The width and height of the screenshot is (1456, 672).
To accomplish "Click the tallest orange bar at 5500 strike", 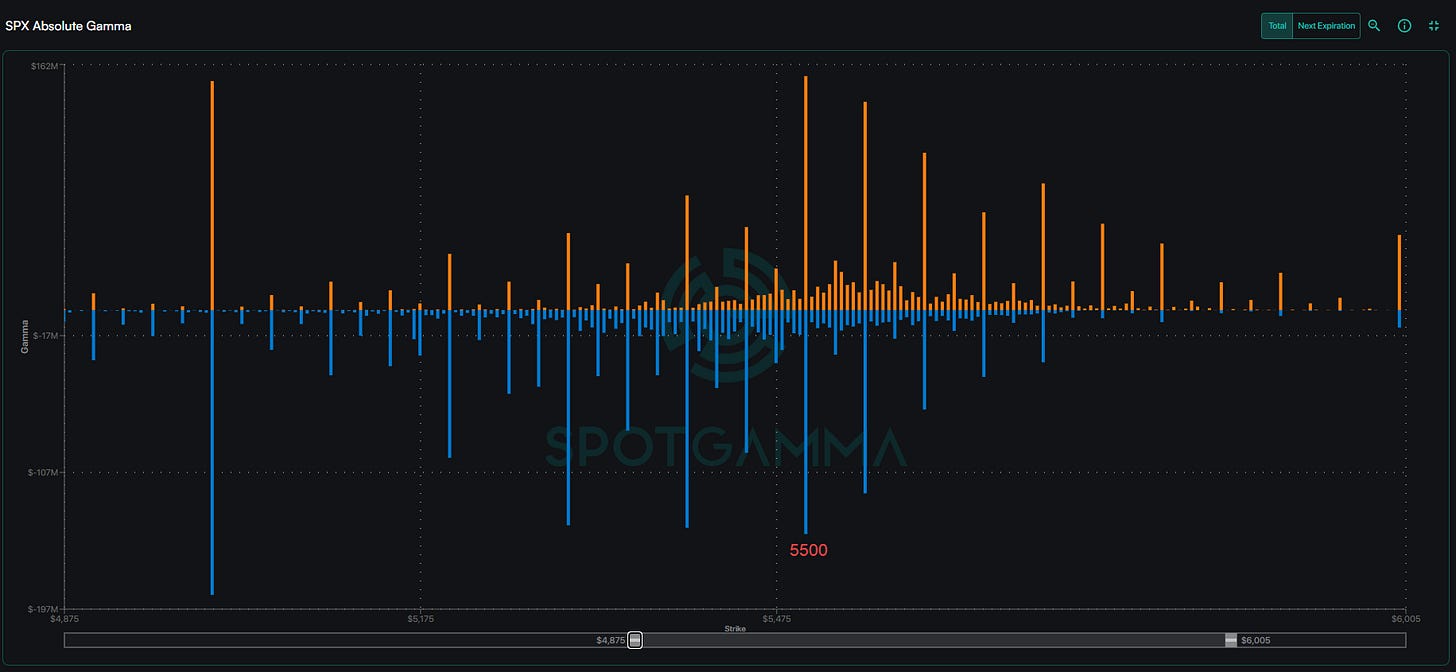I will click(x=805, y=190).
